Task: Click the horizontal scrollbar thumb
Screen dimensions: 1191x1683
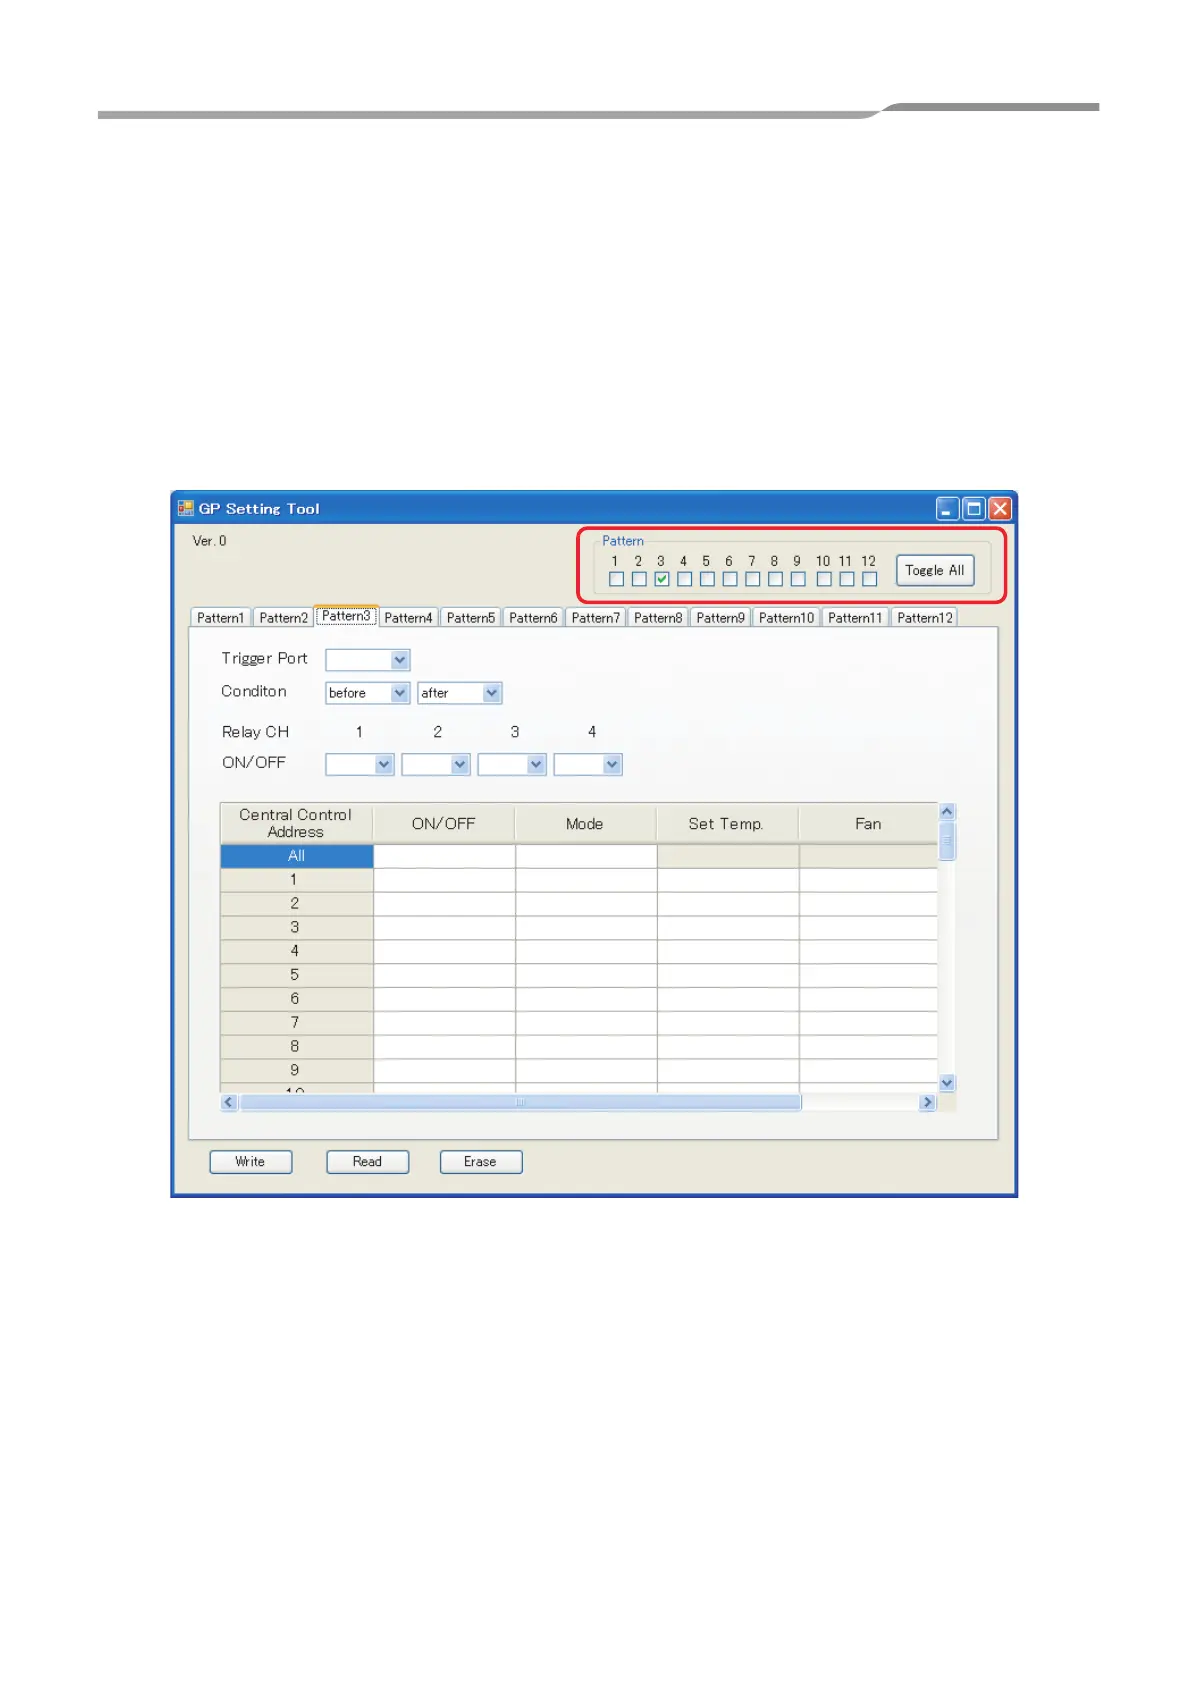Action: click(520, 1102)
